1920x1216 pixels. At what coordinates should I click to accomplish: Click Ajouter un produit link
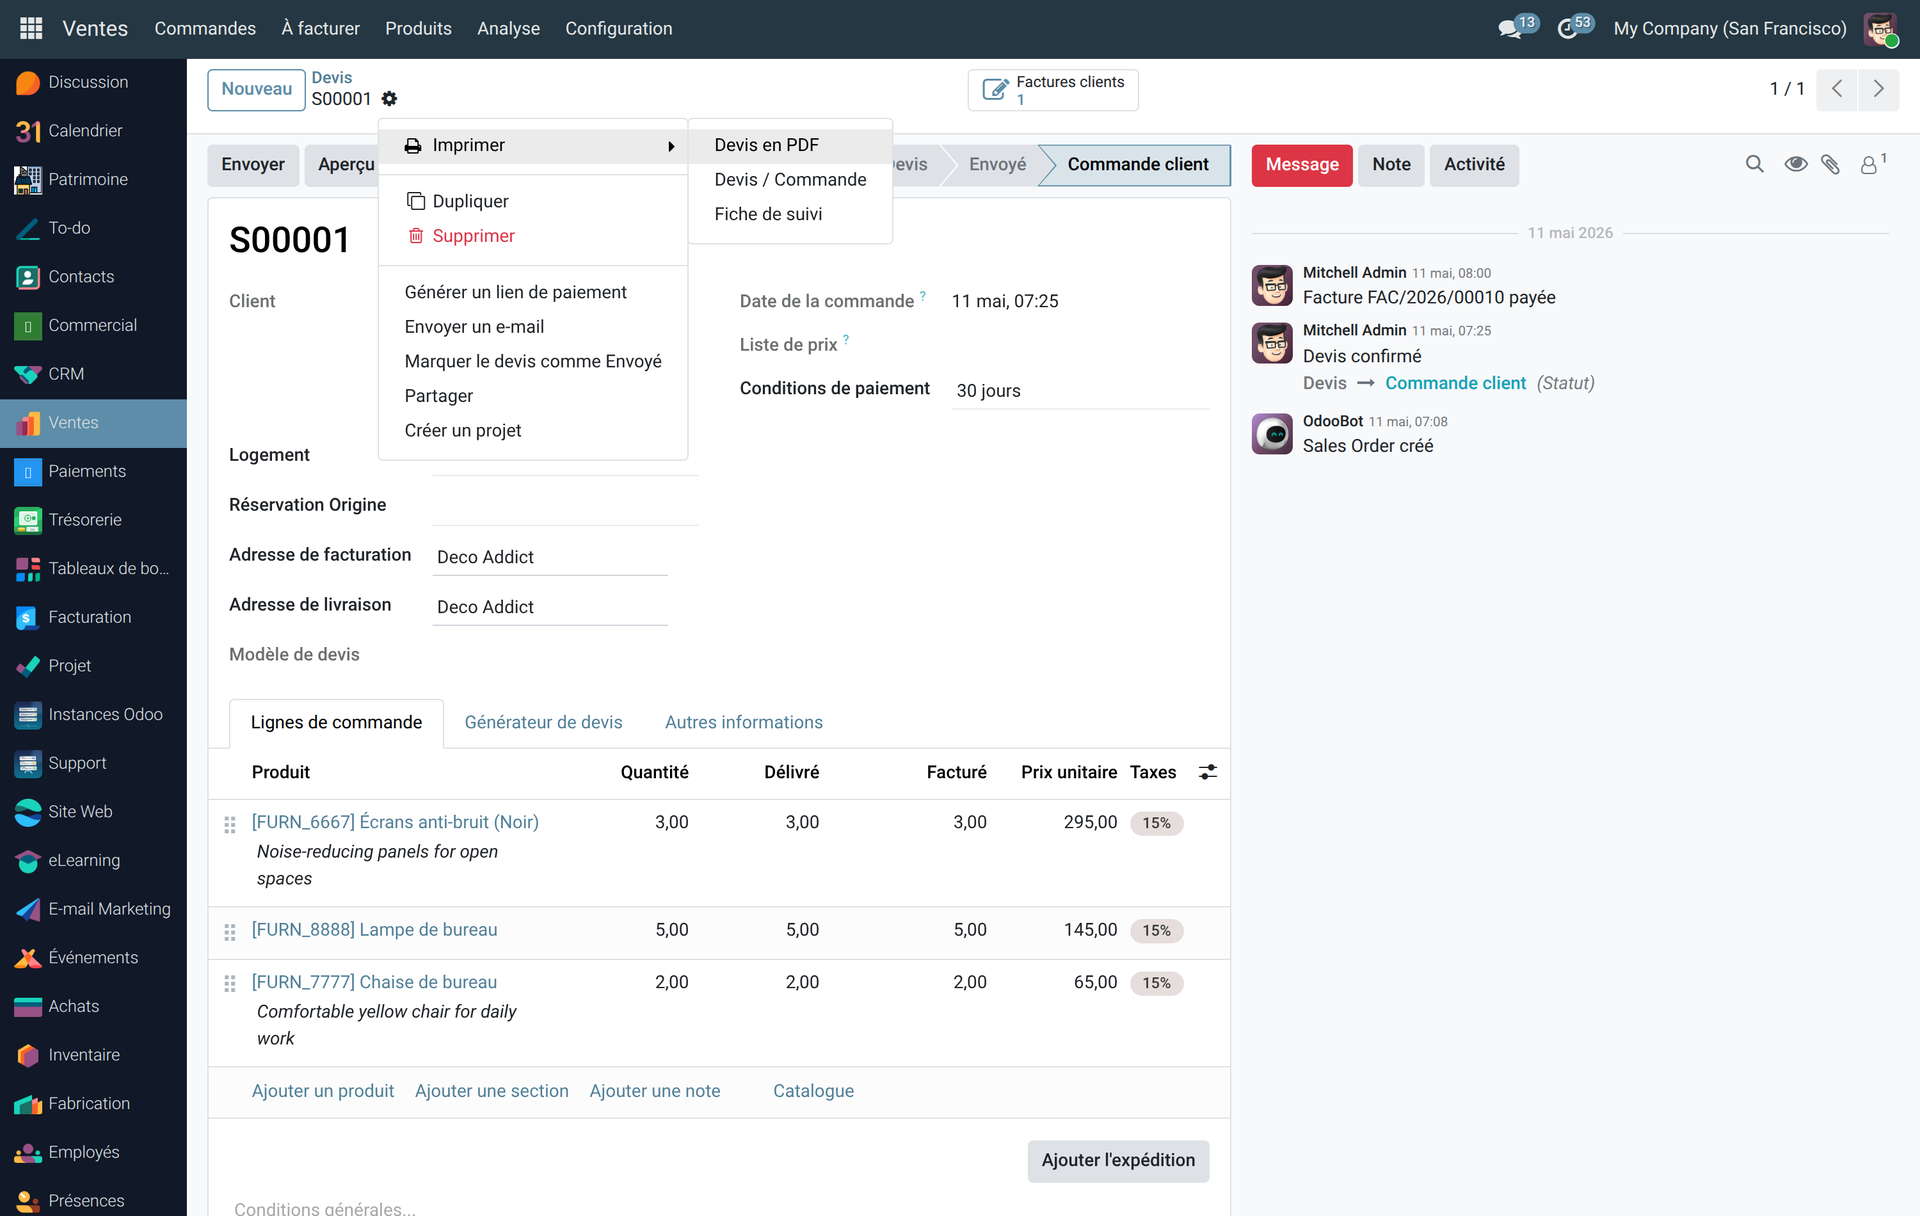pos(323,1091)
